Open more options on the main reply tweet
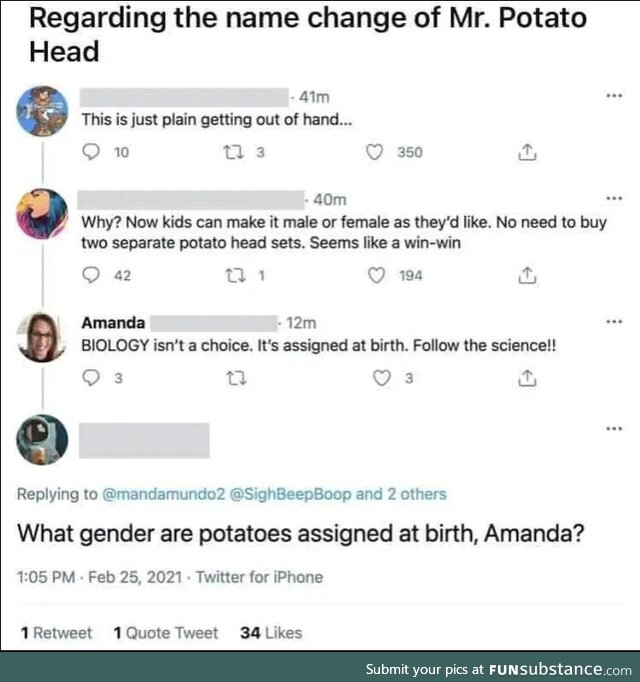Image resolution: width=640 pixels, height=682 pixels. [x=612, y=429]
